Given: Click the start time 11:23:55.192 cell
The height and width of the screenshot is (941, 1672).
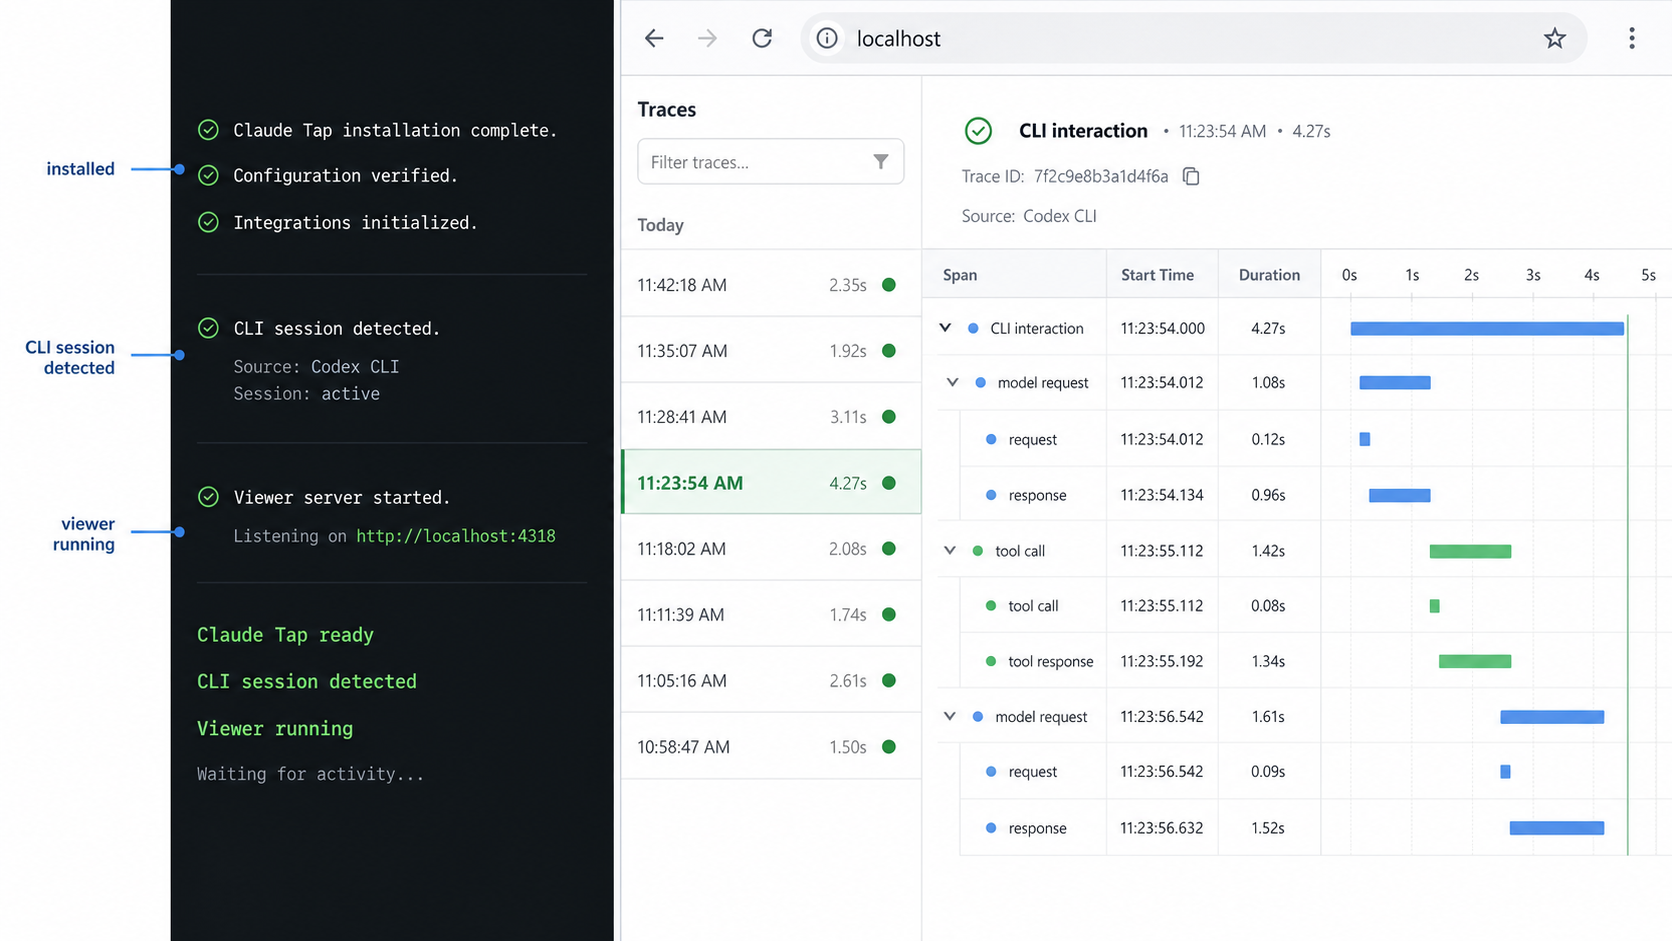Looking at the screenshot, I should point(1162,661).
